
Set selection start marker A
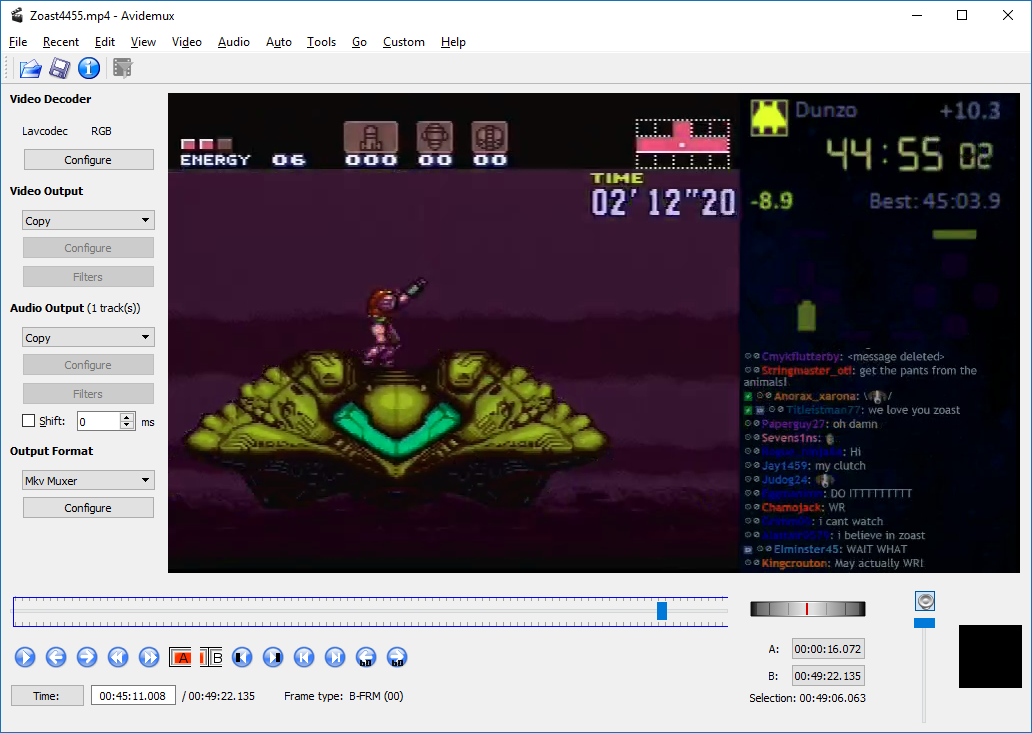coord(180,657)
